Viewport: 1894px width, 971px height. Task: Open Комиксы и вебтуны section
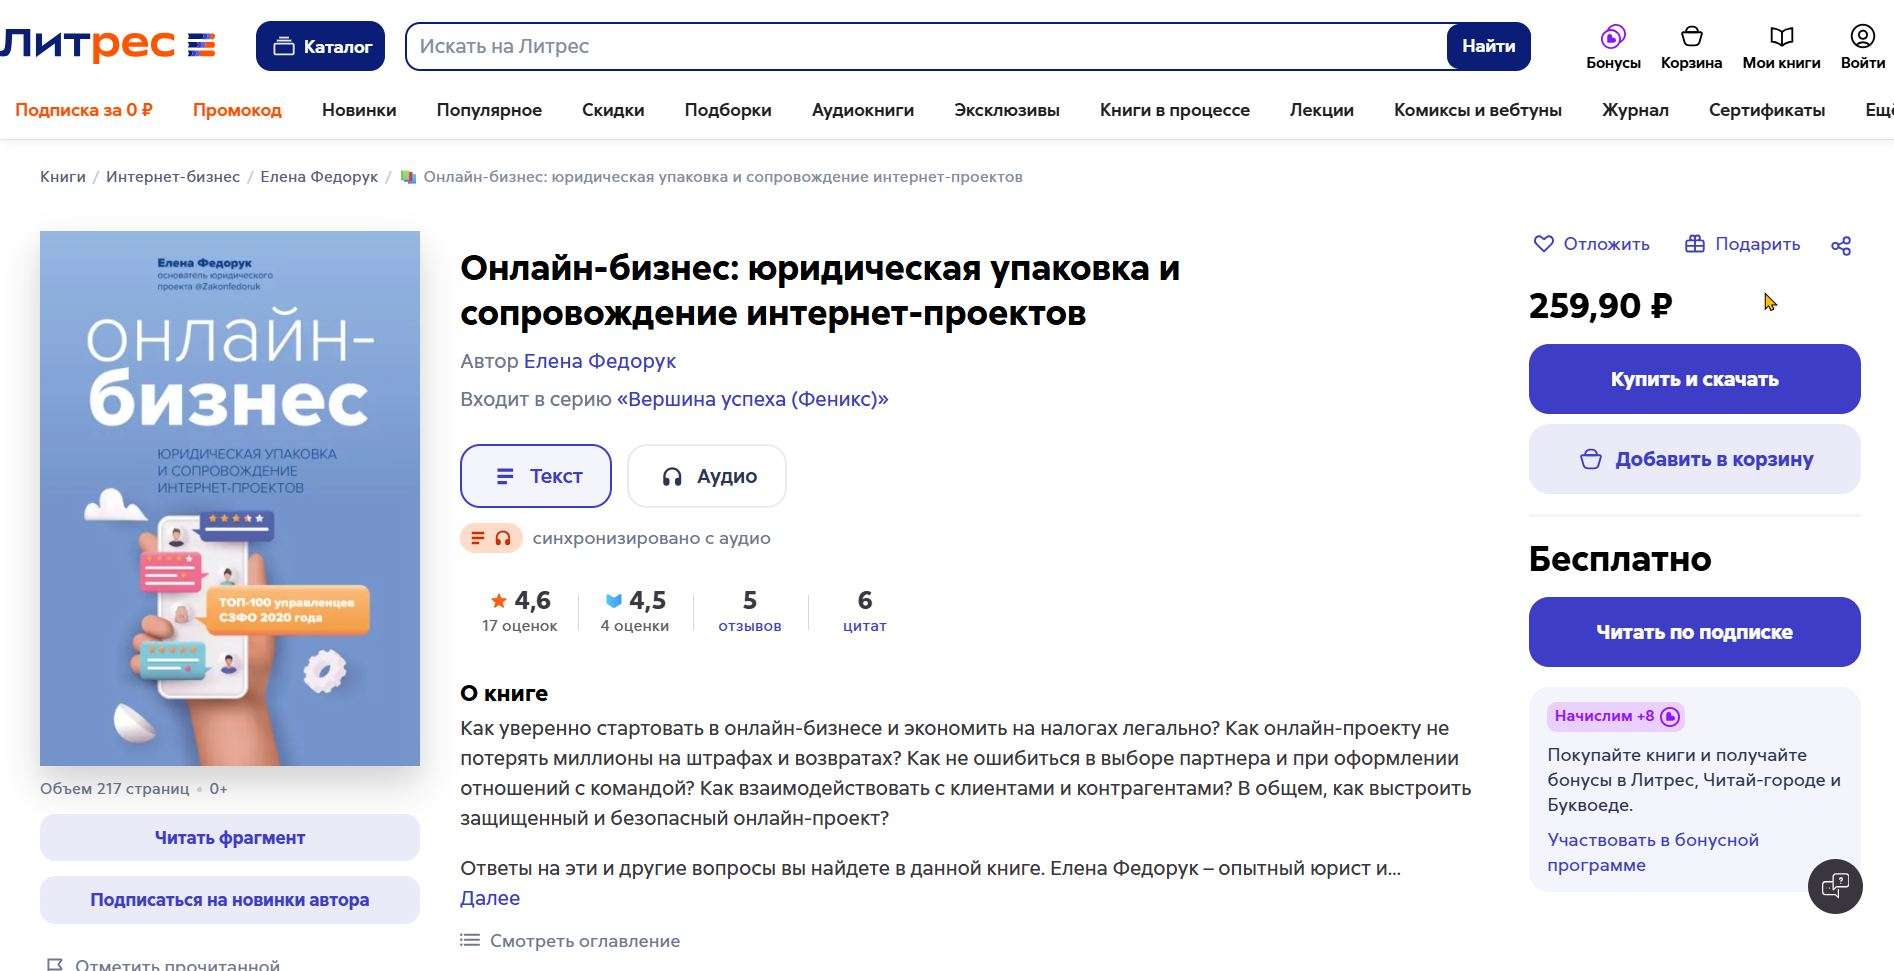pyautogui.click(x=1478, y=110)
